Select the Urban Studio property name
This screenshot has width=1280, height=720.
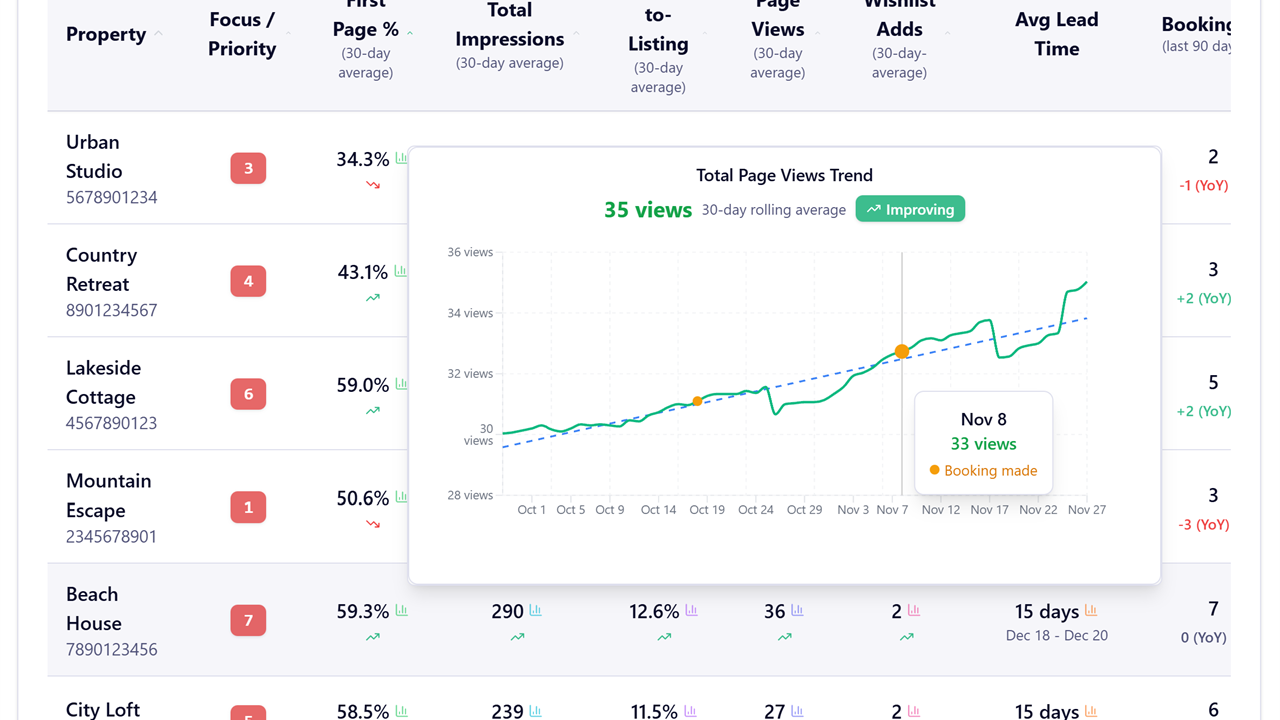pos(94,156)
